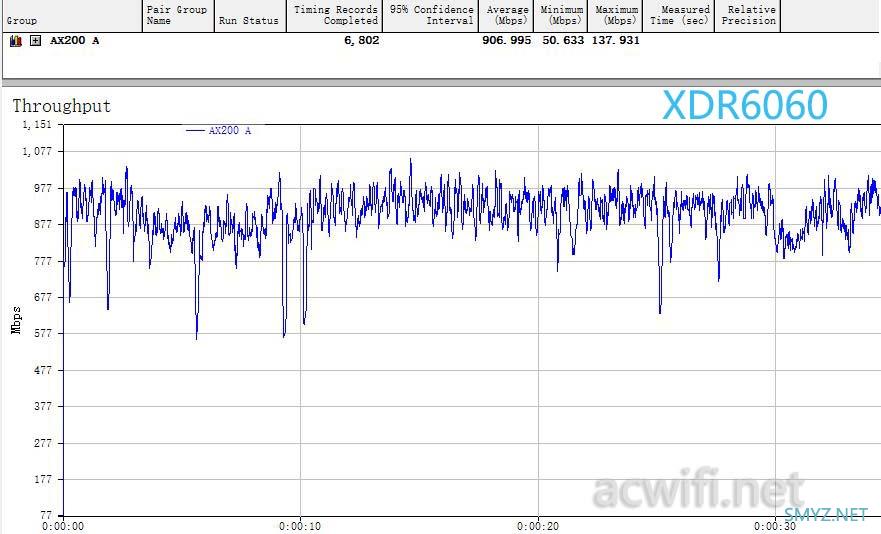
Task: Select the 6,802 timing records value
Action: tap(361, 40)
